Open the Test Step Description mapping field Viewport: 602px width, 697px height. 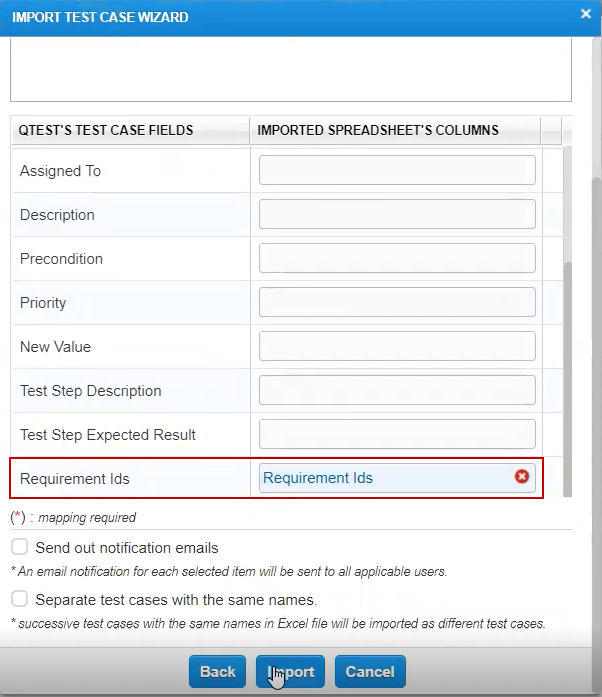397,391
